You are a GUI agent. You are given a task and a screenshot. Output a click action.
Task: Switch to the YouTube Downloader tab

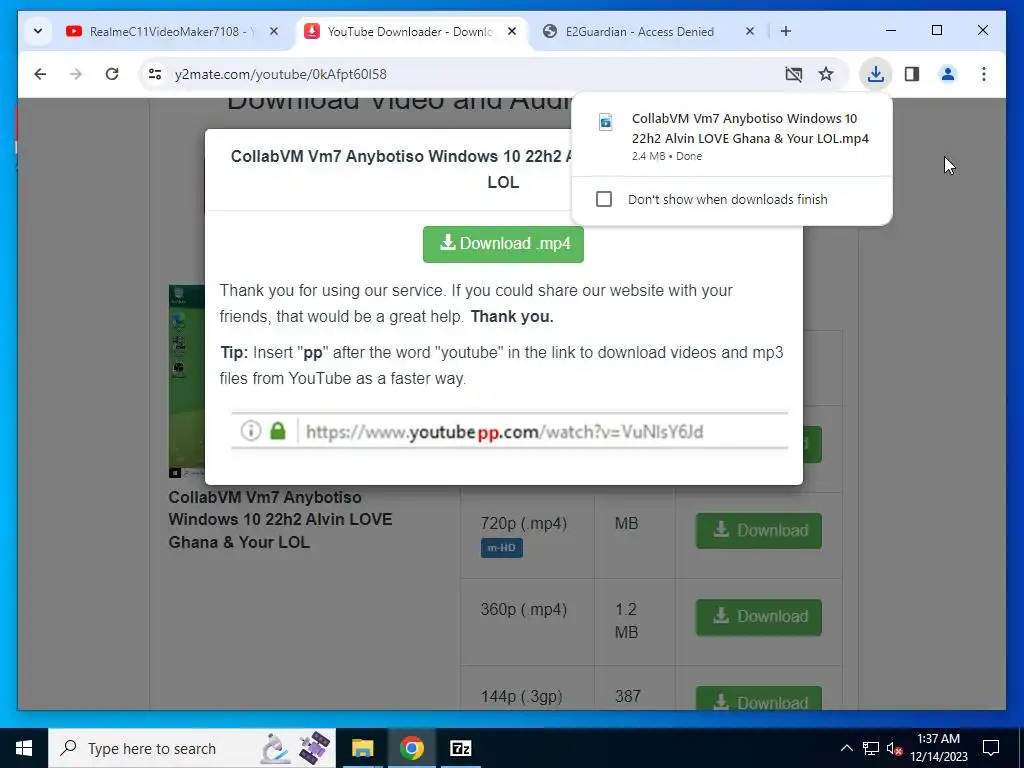(411, 31)
